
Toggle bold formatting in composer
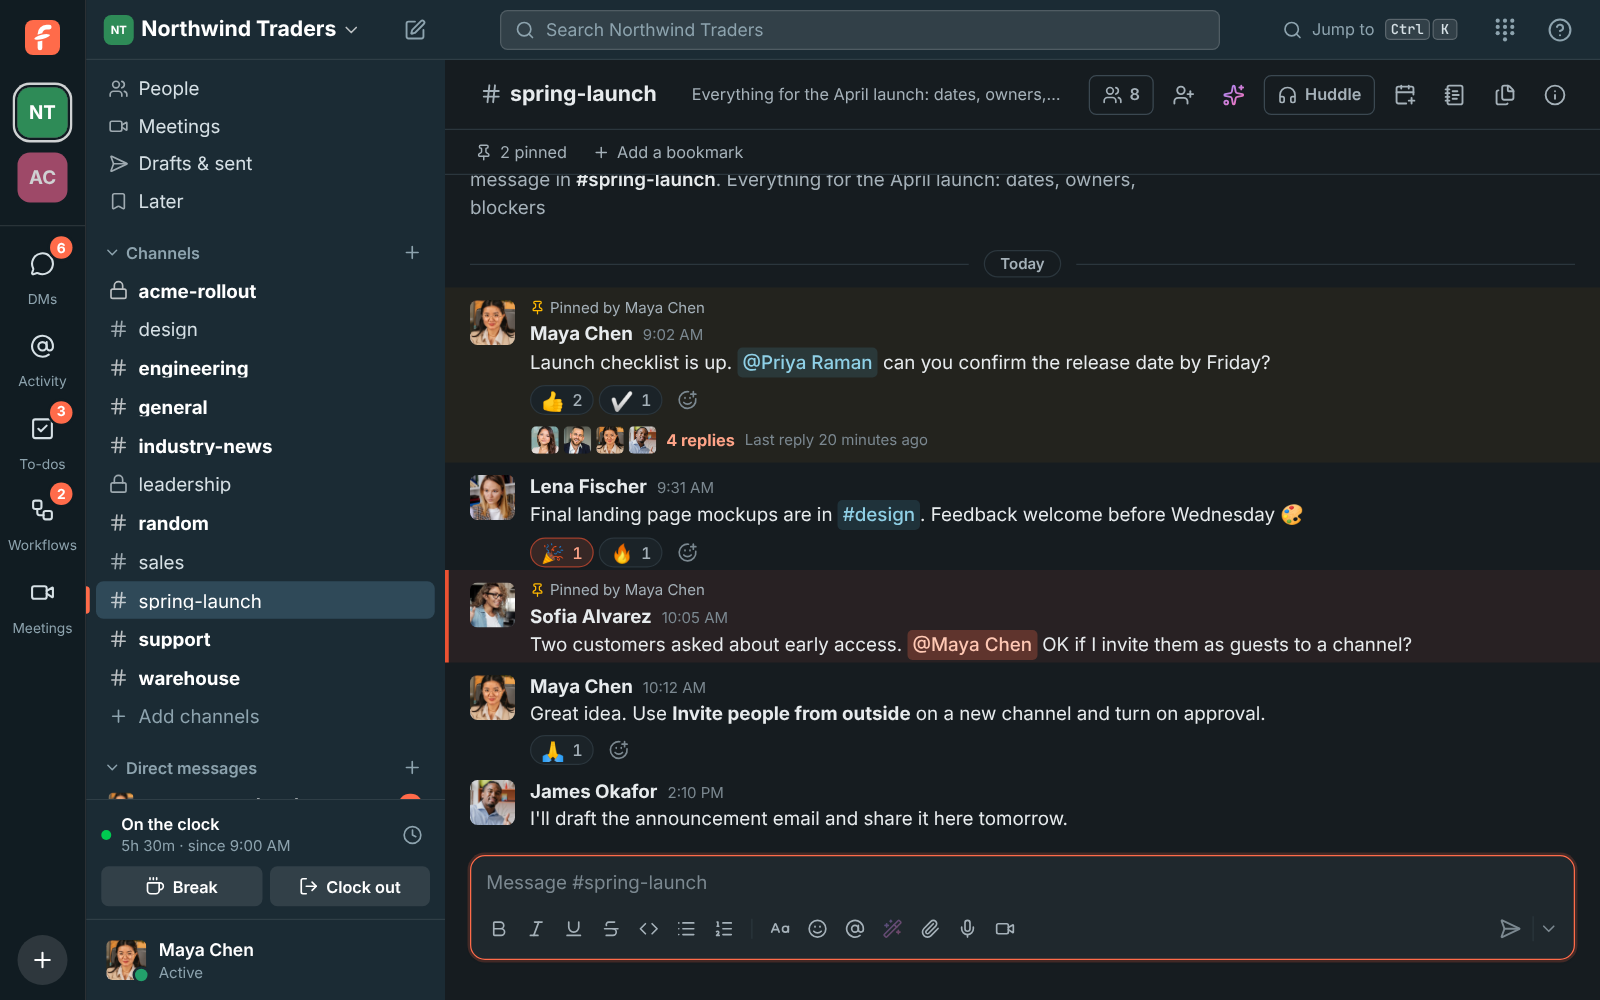click(x=498, y=929)
